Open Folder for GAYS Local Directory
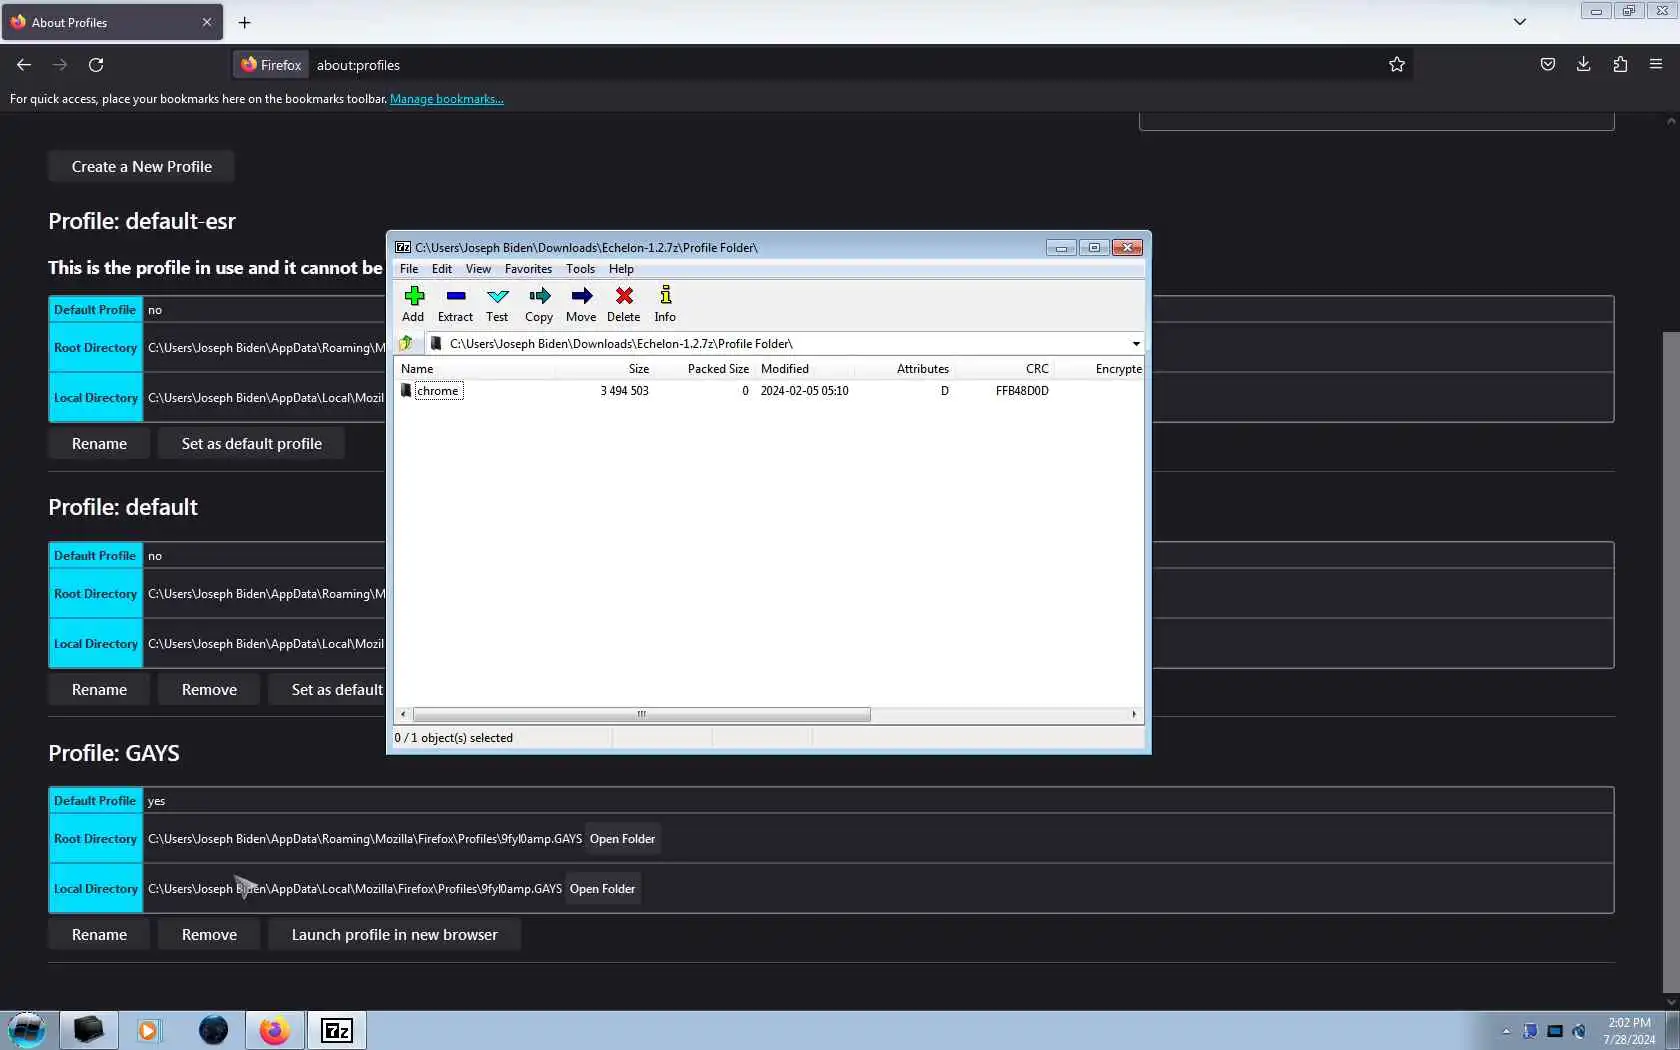1680x1050 pixels. click(602, 889)
